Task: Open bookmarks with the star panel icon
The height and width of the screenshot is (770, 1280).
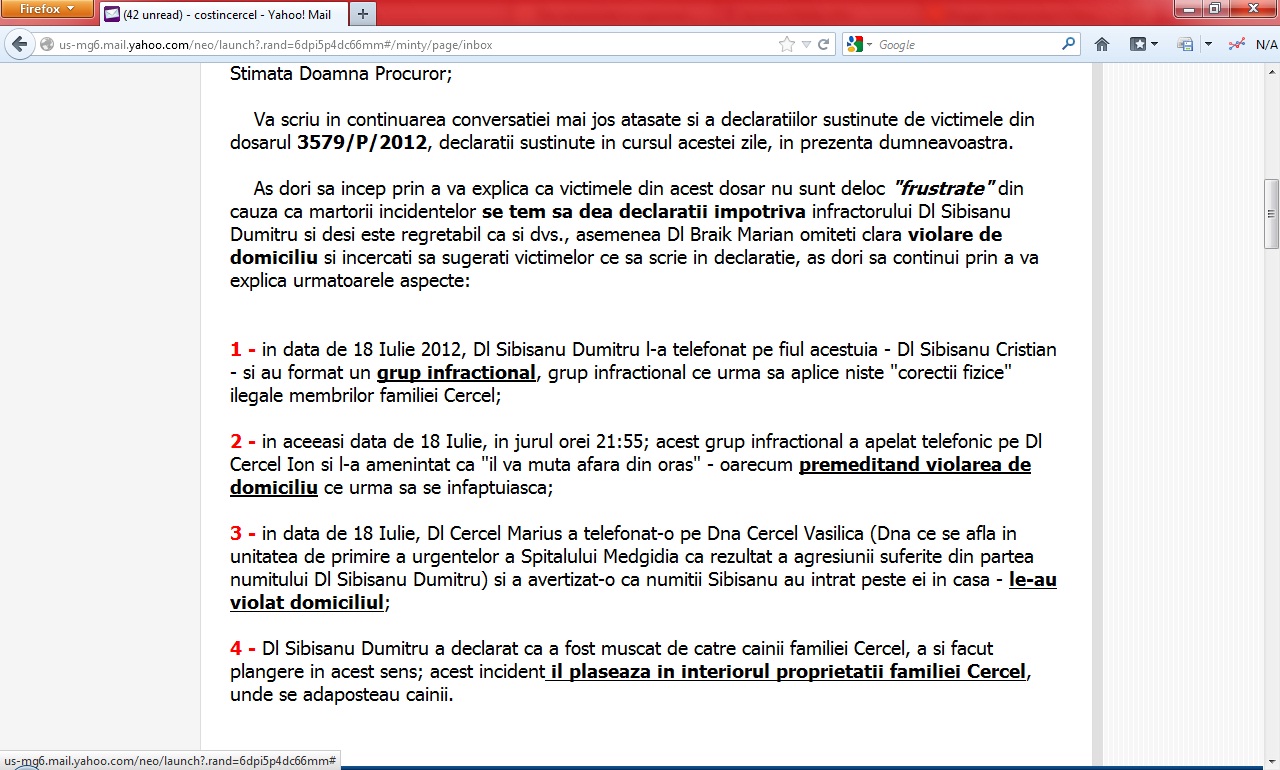Action: [x=1138, y=44]
